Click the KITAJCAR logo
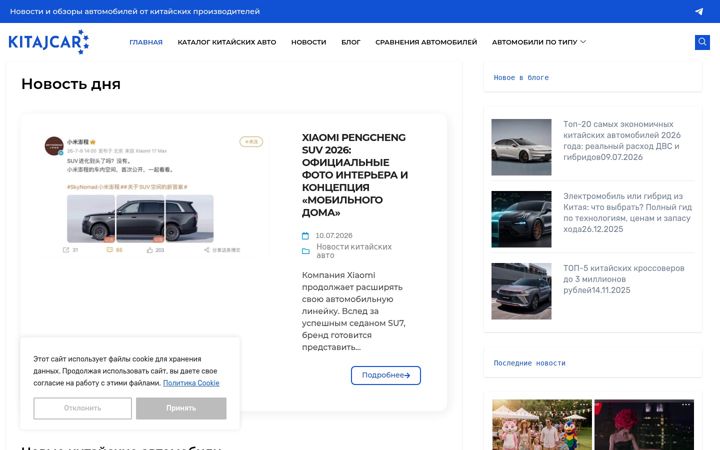Viewport: 720px width, 450px height. pos(49,42)
